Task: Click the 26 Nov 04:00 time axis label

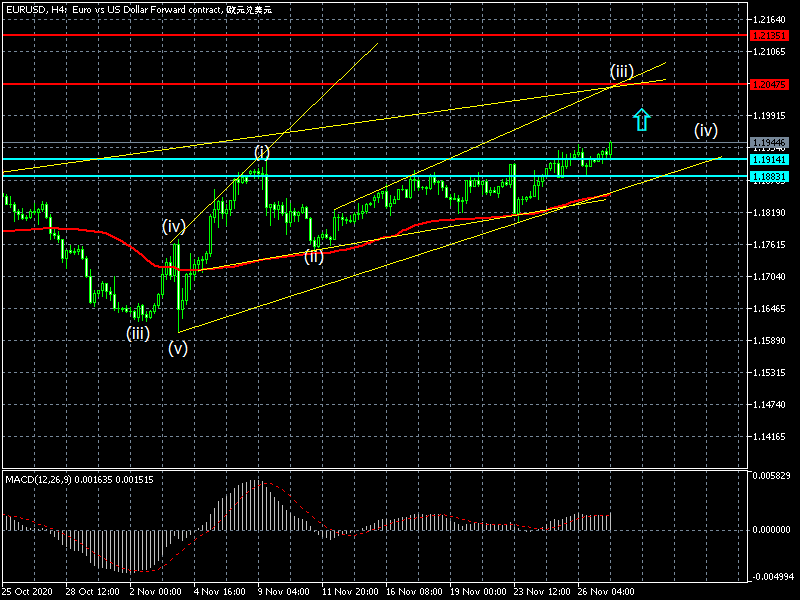Action: [606, 591]
